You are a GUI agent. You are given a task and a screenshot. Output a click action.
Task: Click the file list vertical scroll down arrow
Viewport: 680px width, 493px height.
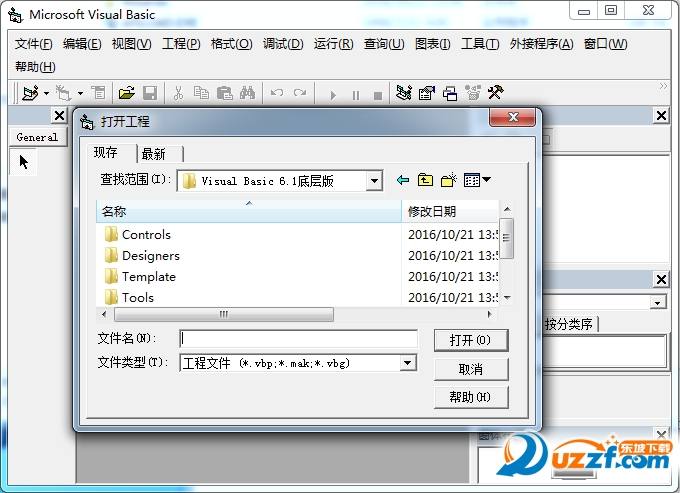[x=507, y=298]
